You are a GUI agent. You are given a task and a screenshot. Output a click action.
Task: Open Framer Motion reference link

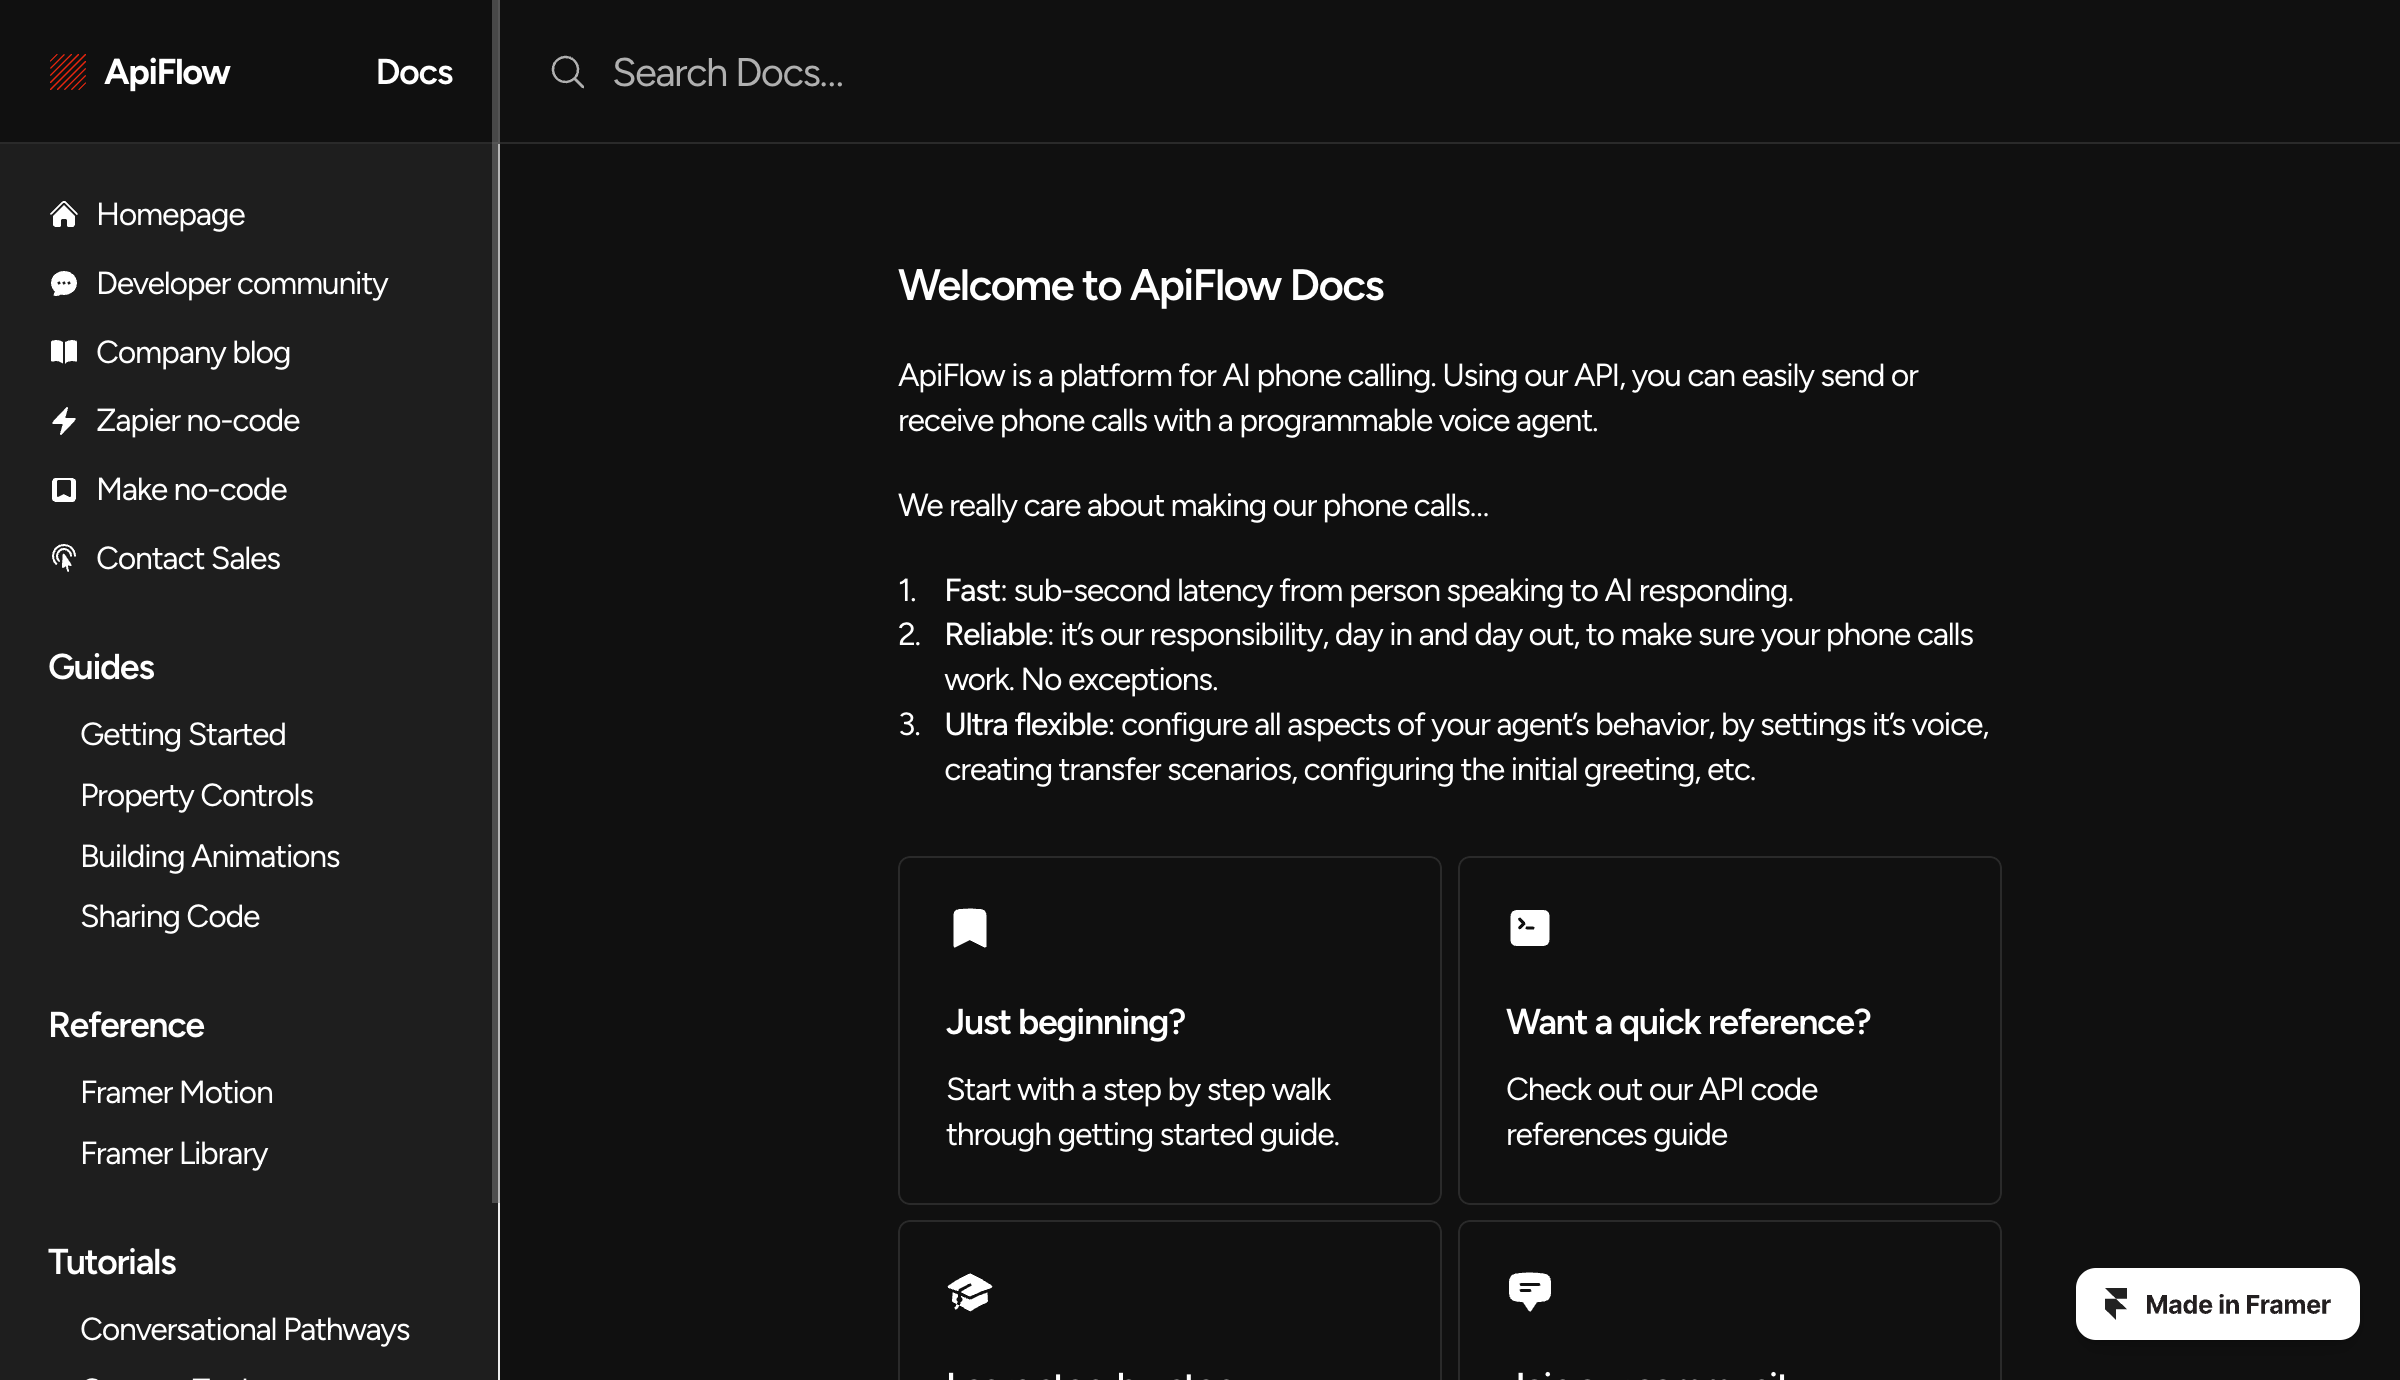click(x=177, y=1093)
